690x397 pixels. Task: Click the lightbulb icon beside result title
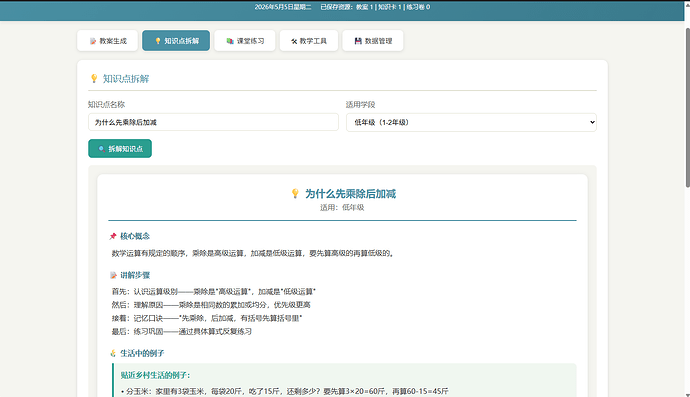click(x=295, y=194)
